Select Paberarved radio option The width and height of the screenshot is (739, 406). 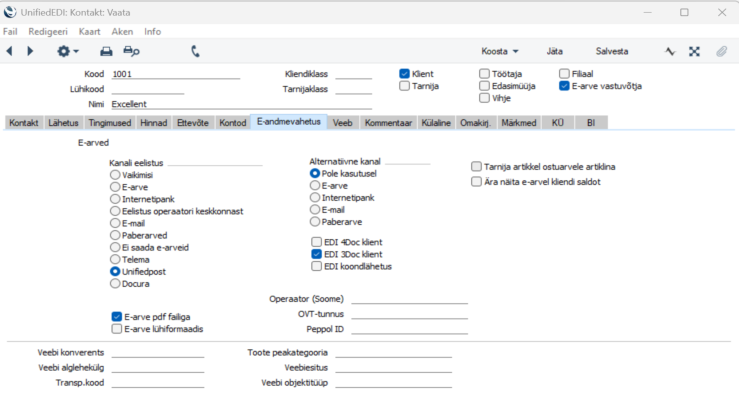tap(115, 235)
